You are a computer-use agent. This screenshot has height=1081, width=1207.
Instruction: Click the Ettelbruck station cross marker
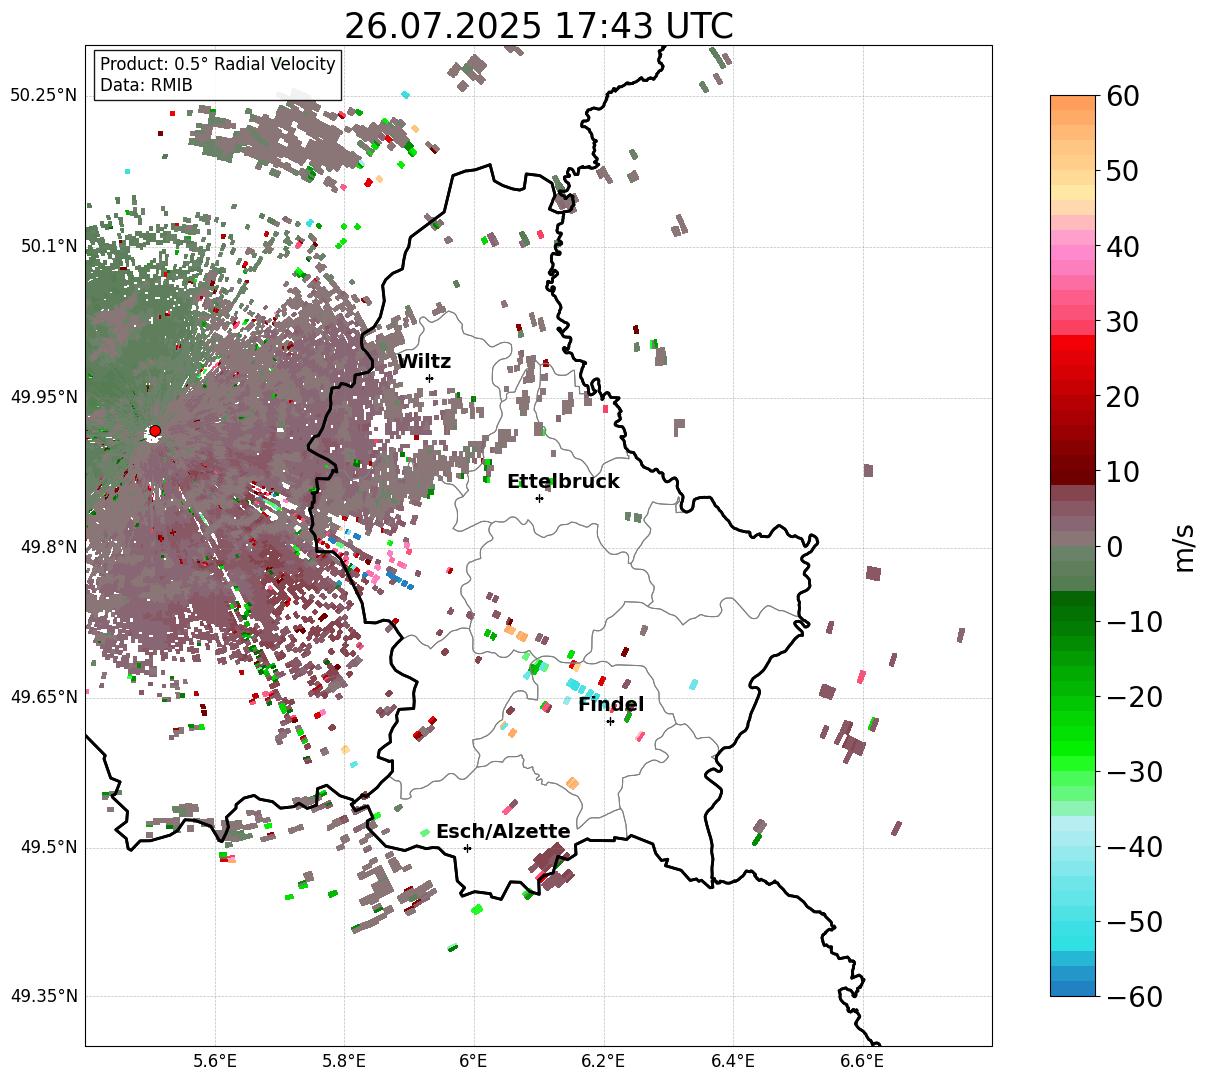coord(539,498)
